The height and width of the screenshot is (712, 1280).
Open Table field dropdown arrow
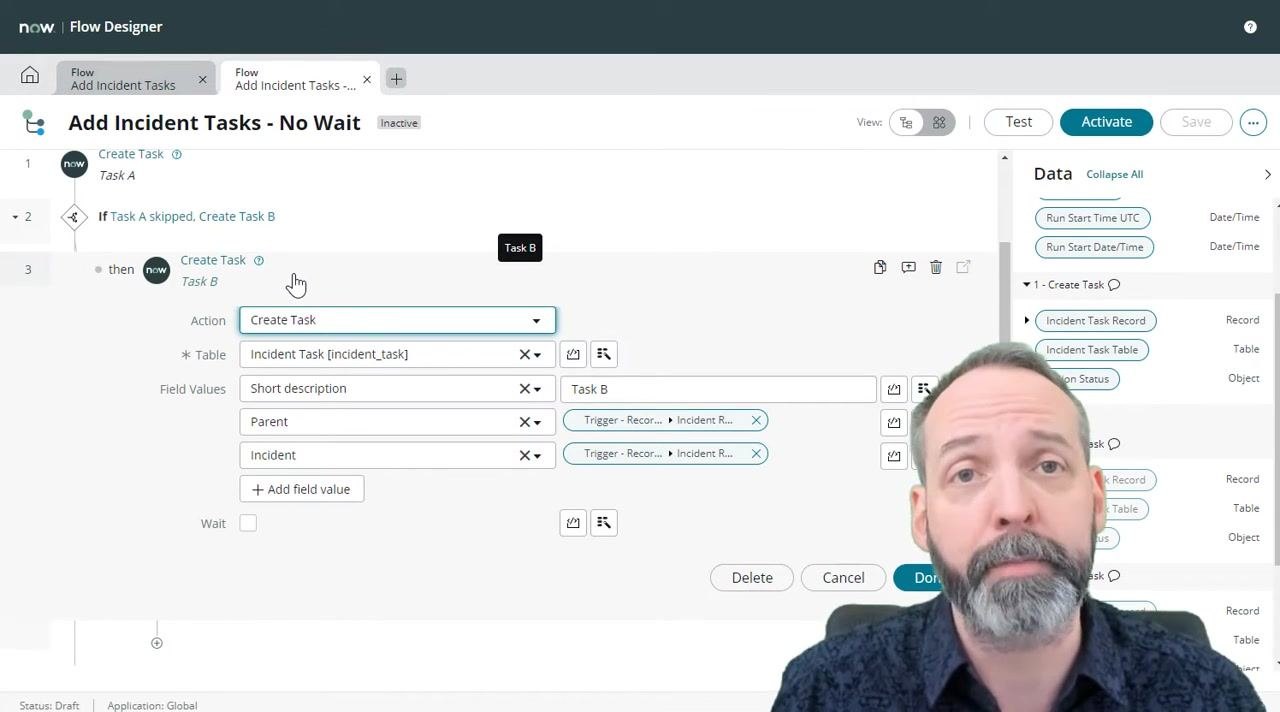point(538,355)
